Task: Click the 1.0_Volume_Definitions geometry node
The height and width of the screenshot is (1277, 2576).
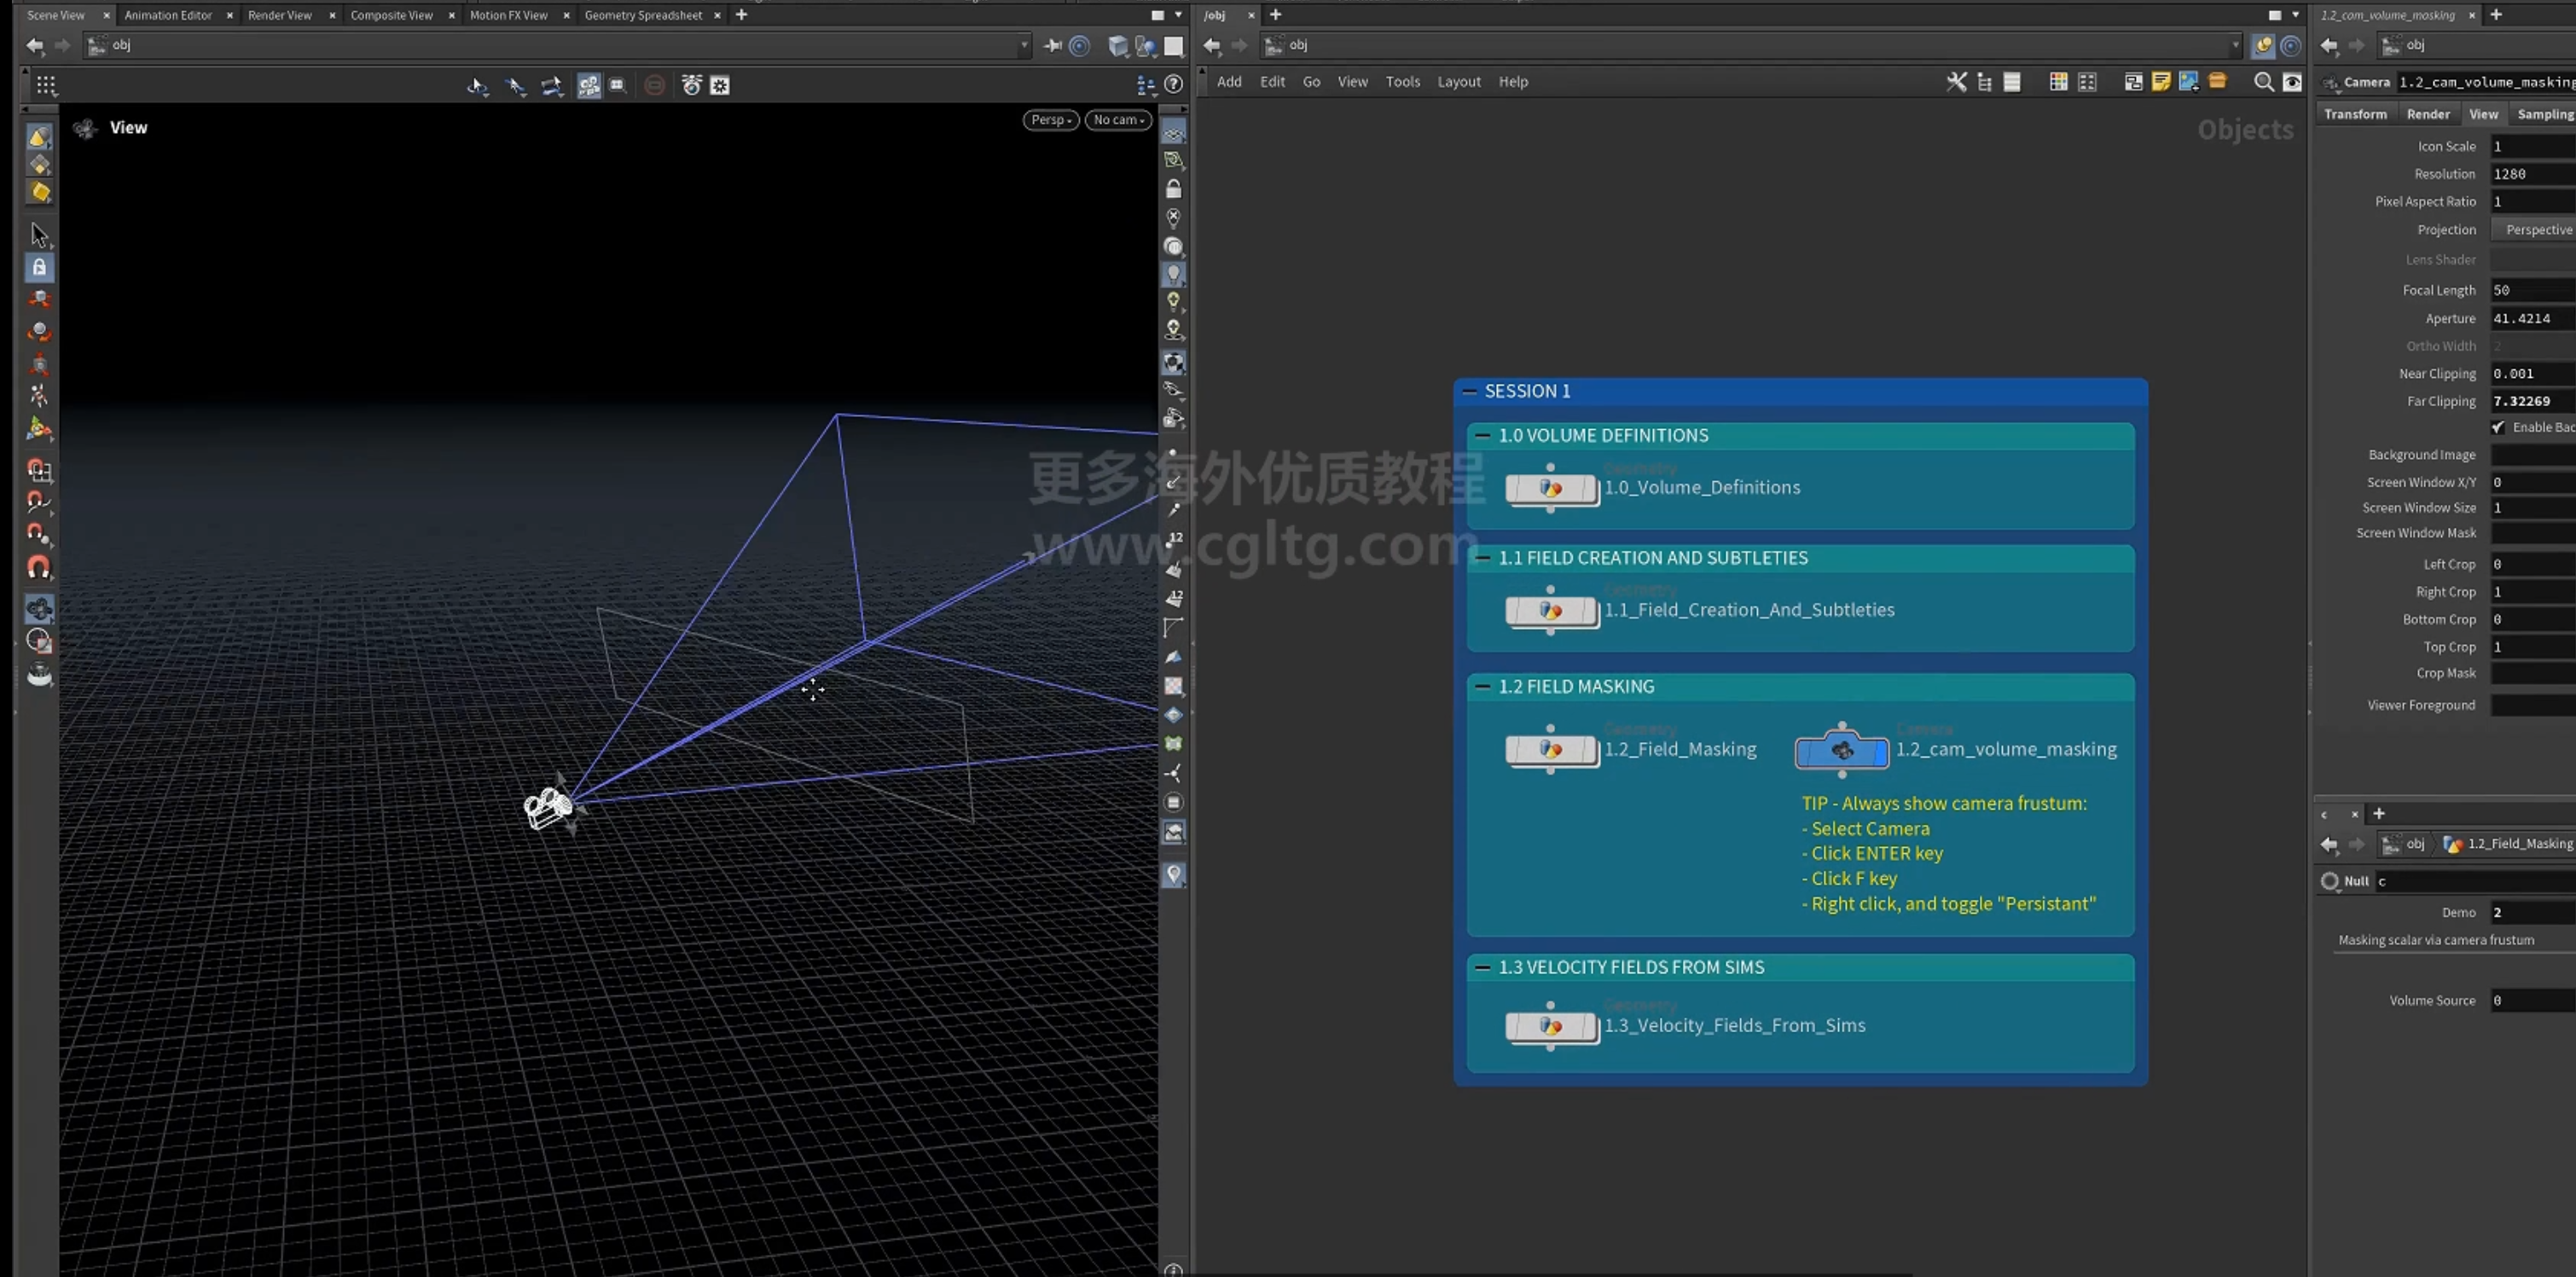Action: [x=1551, y=488]
